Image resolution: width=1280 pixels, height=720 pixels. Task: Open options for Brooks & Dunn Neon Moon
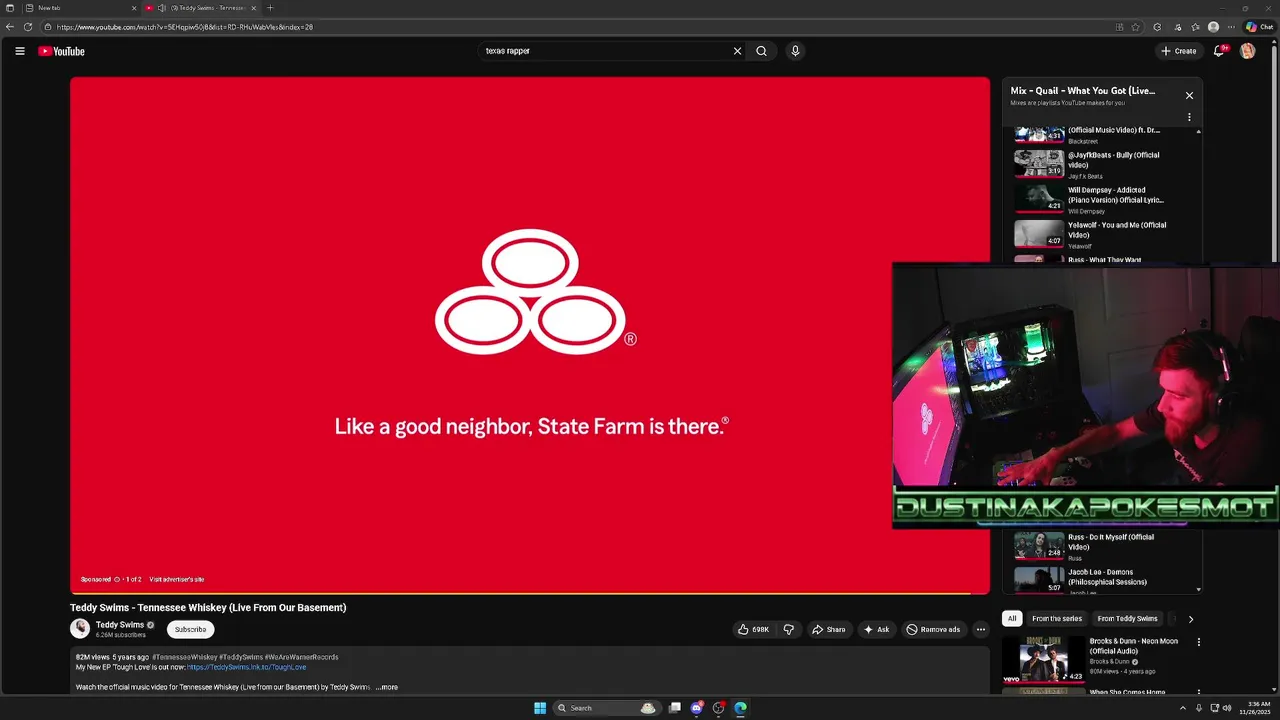(1198, 642)
